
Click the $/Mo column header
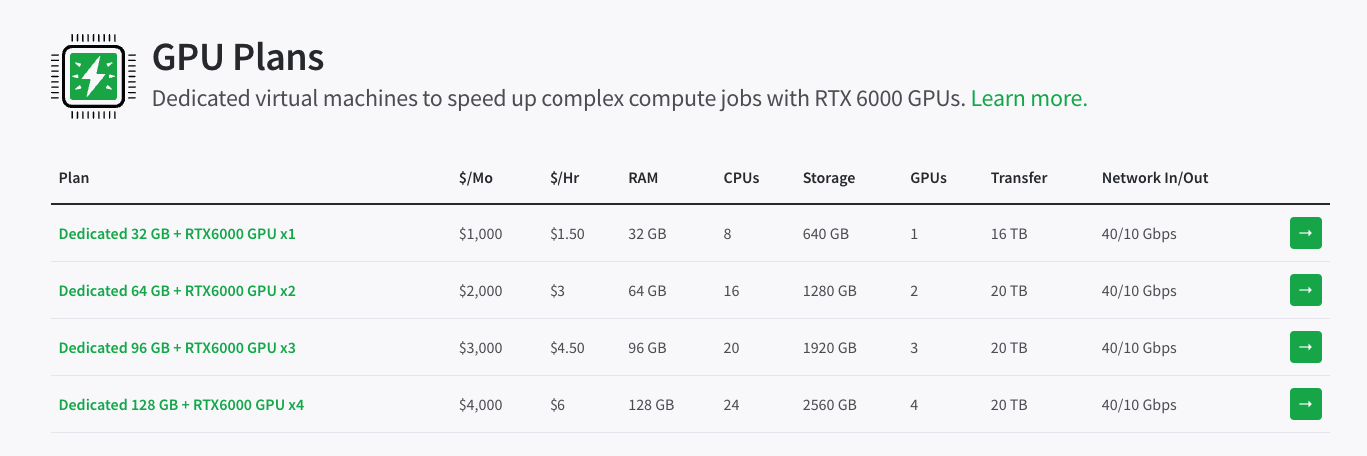click(x=476, y=178)
